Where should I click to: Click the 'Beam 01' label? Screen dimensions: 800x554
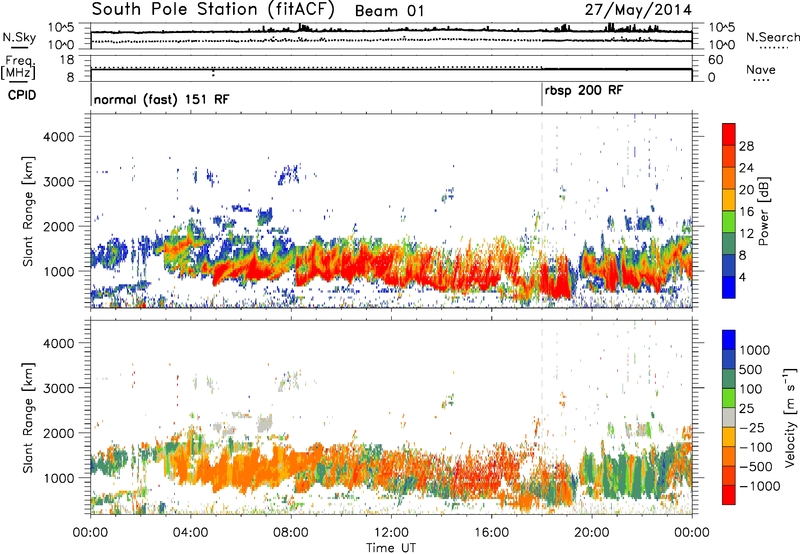[x=389, y=11]
